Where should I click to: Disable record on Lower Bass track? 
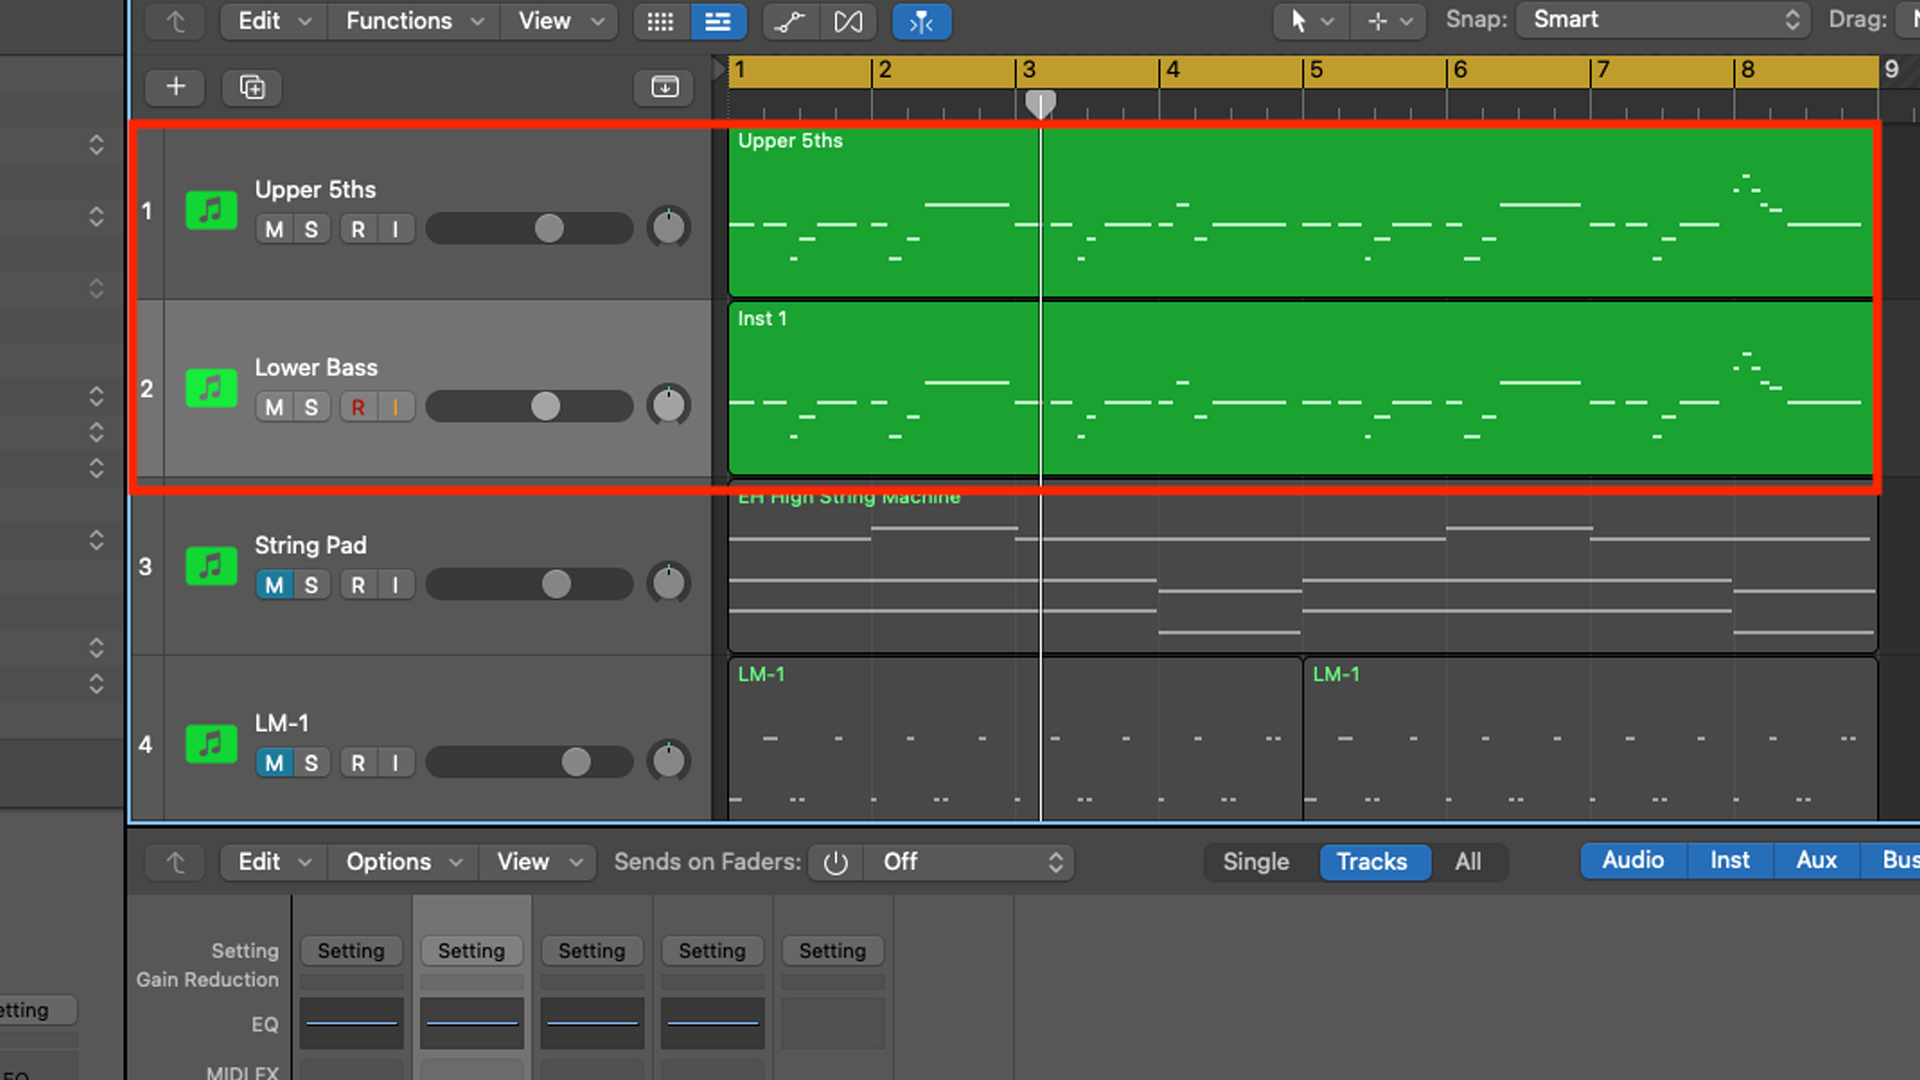pos(358,407)
